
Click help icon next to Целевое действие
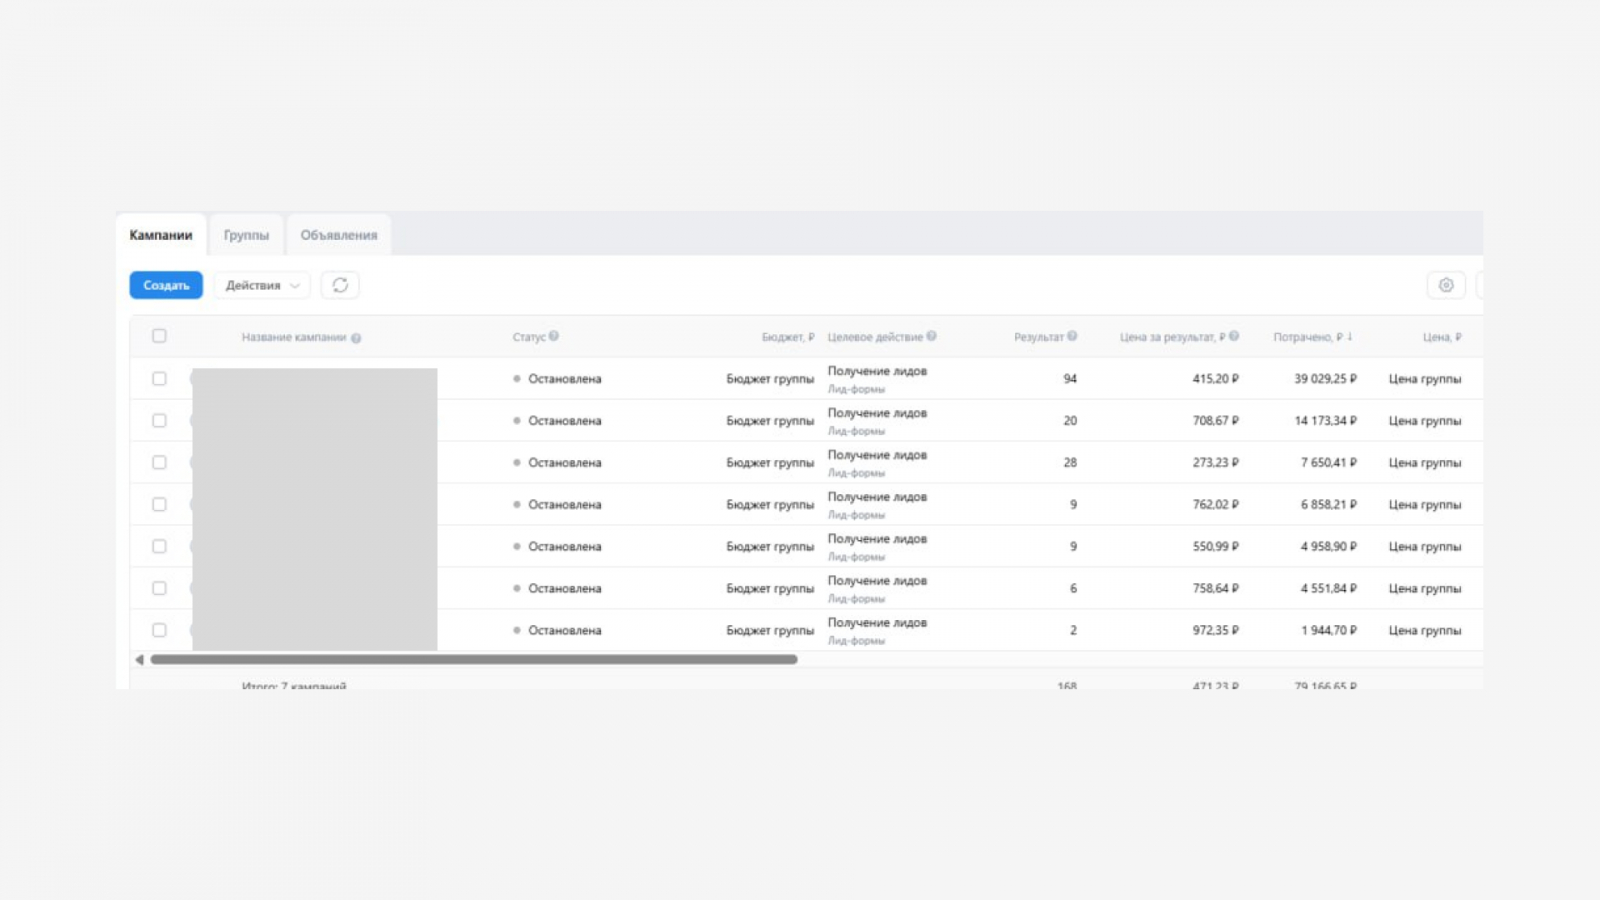click(x=931, y=336)
